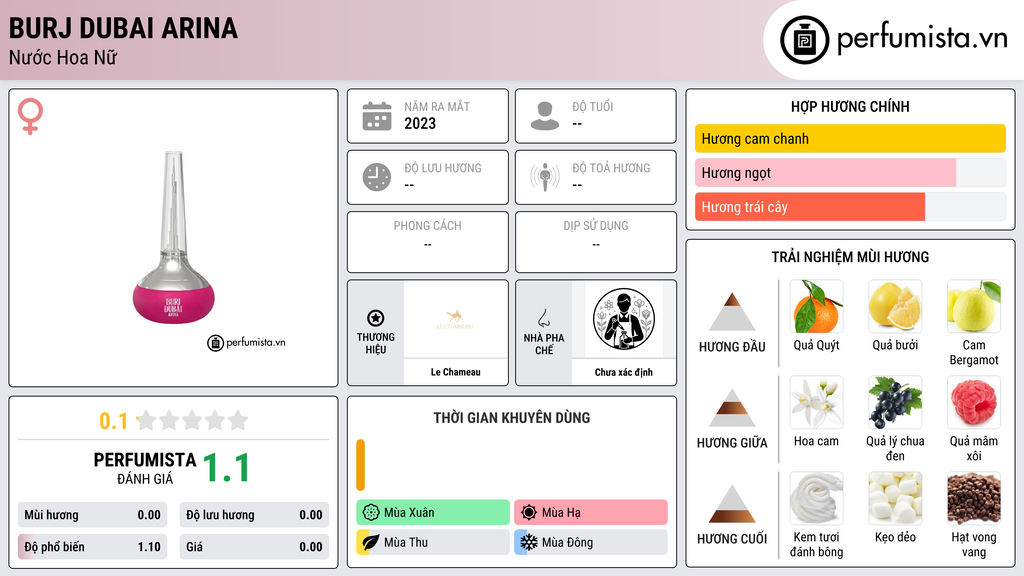Click the Hương cam chanh yellow accord bar
The width and height of the screenshot is (1024, 576).
click(850, 138)
